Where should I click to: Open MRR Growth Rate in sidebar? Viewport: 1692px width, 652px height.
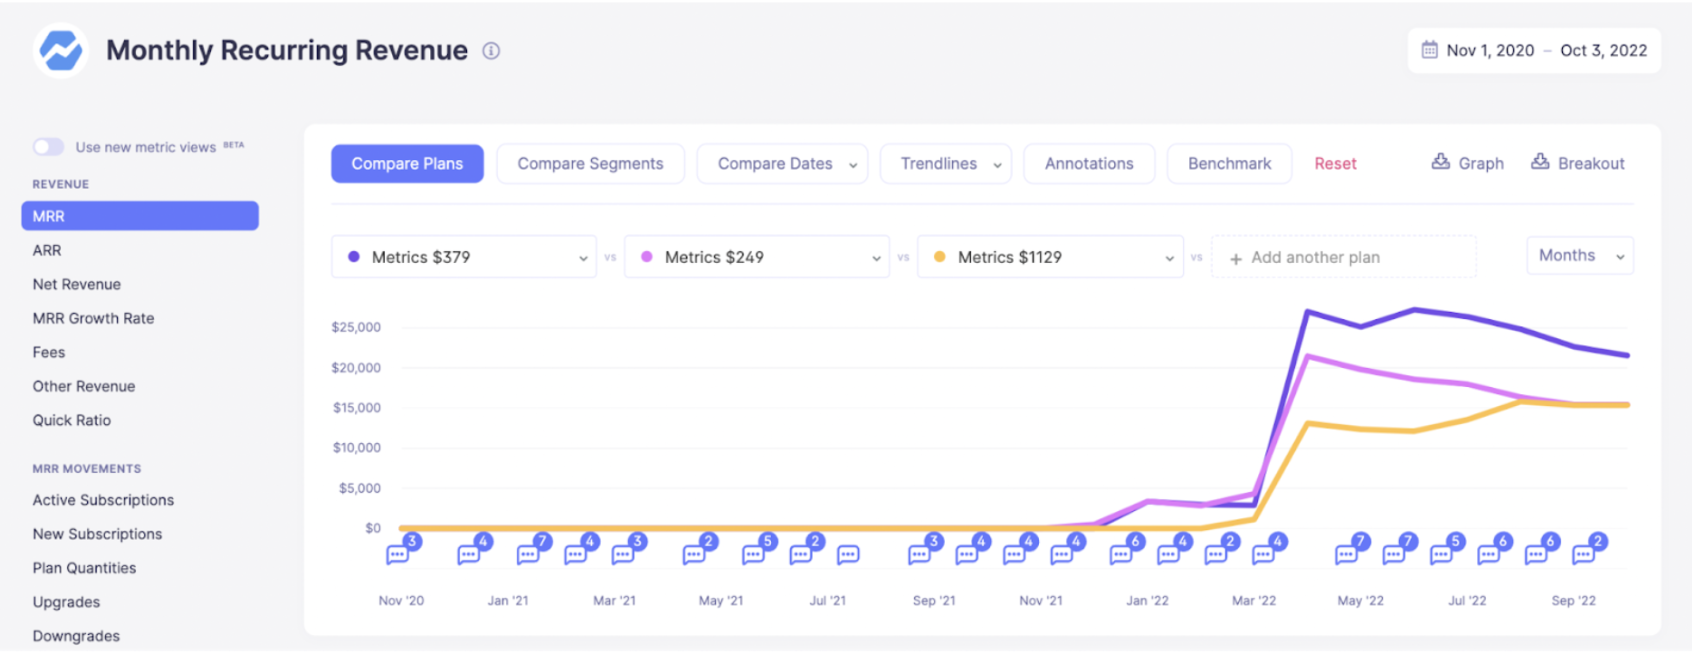[93, 318]
